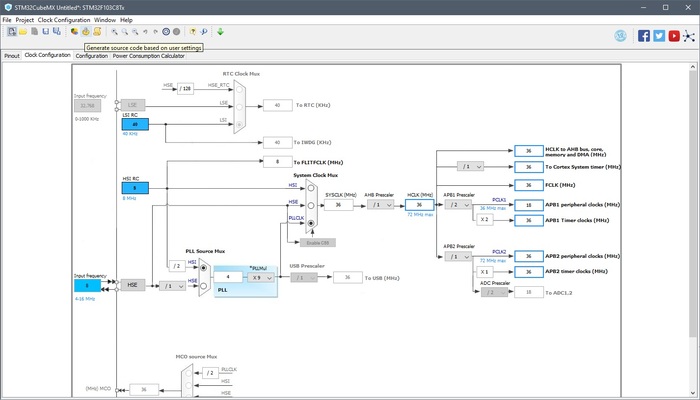
Task: Open the YouTube link icon
Action: click(674, 36)
